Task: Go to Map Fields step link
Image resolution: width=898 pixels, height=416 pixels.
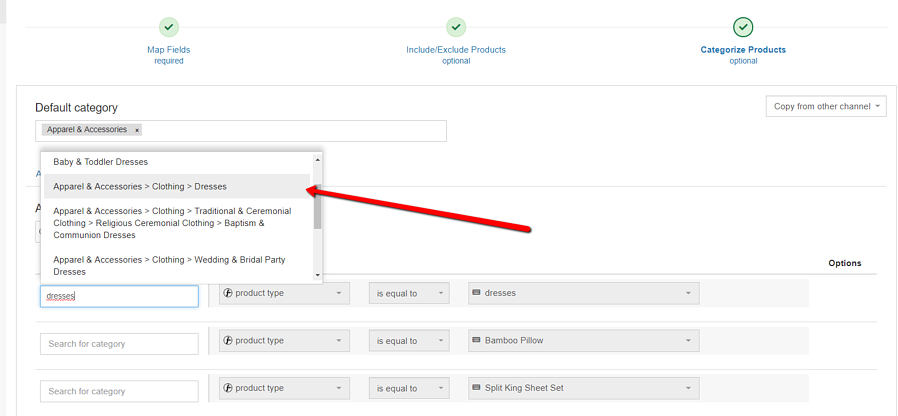Action: tap(168, 50)
